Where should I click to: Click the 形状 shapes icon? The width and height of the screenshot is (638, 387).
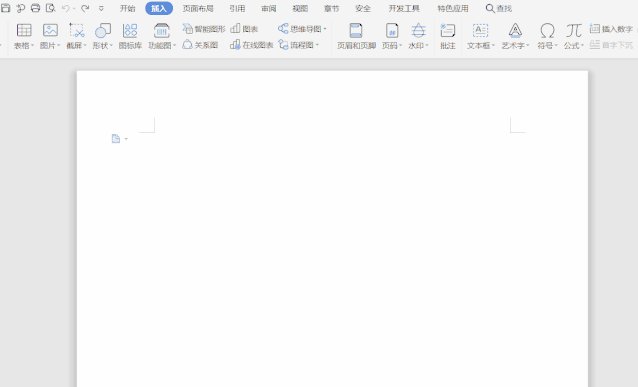coord(103,31)
